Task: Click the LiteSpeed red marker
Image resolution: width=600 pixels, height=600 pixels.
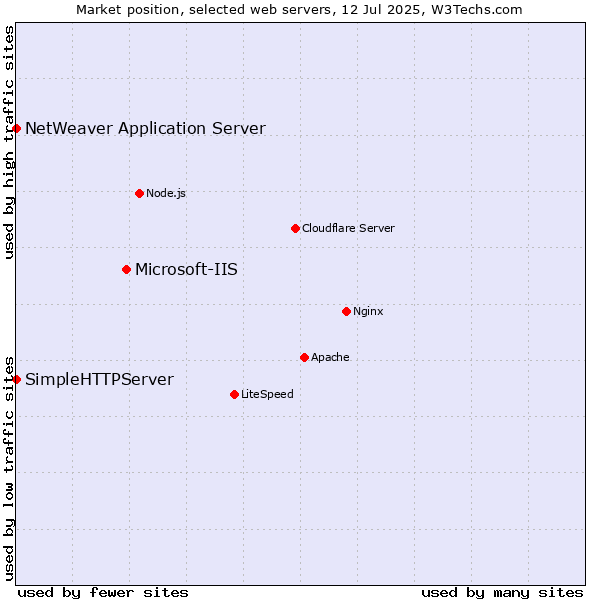Action: (x=235, y=395)
